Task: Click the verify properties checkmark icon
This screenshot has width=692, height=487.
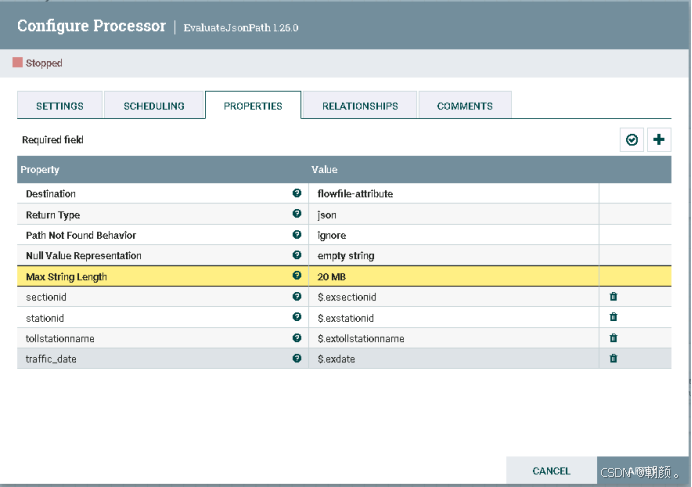Action: pyautogui.click(x=632, y=140)
